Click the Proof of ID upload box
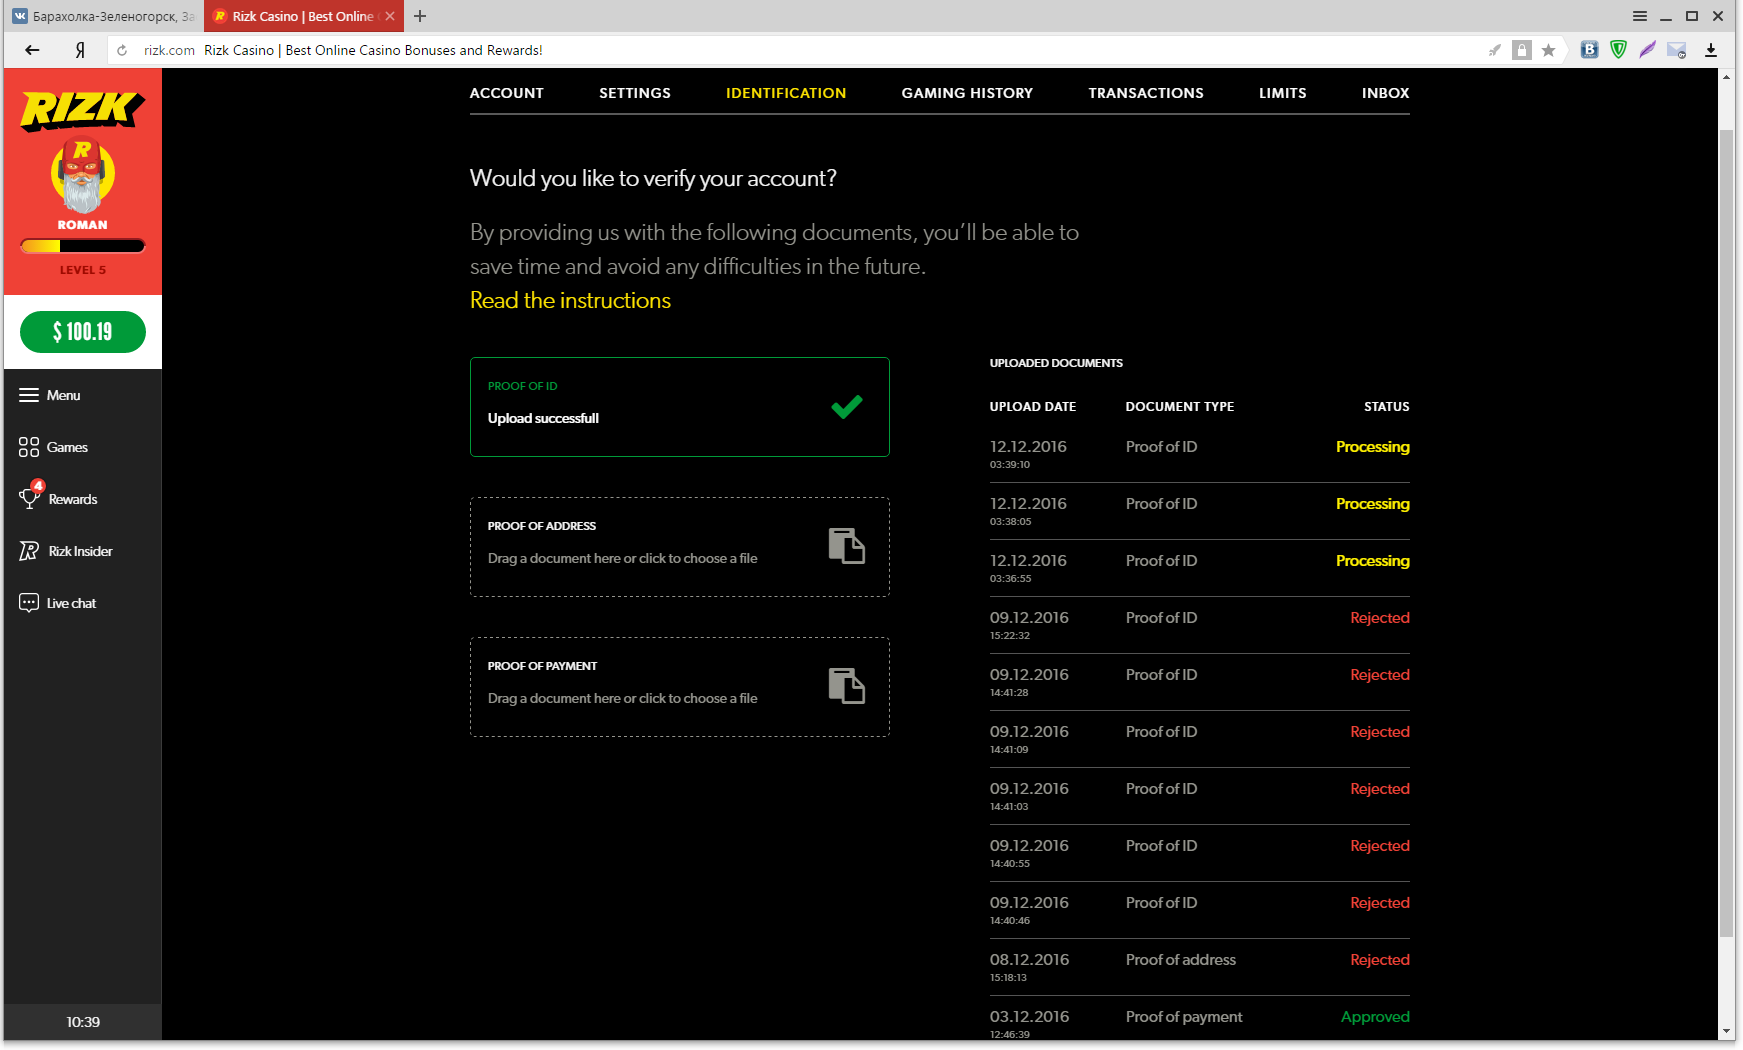 pyautogui.click(x=680, y=407)
